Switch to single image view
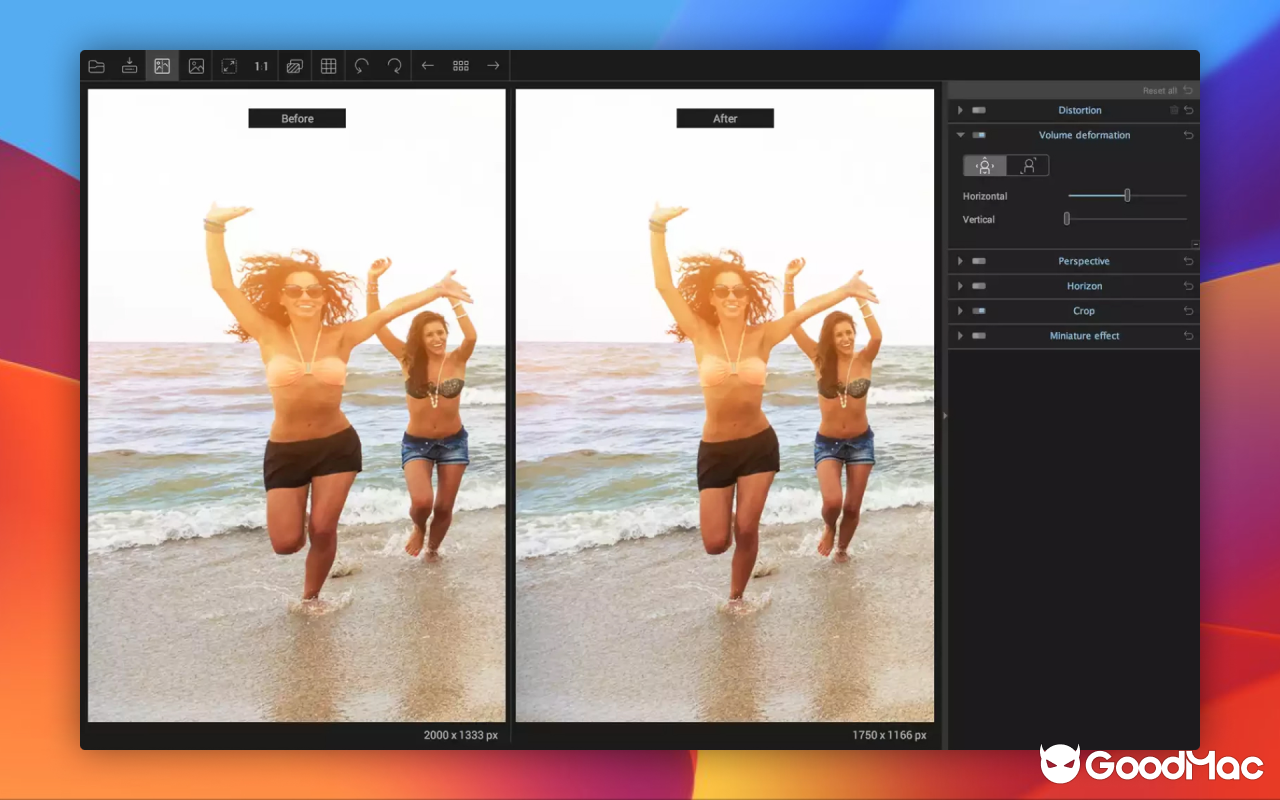Viewport: 1280px width, 800px height. tap(196, 66)
